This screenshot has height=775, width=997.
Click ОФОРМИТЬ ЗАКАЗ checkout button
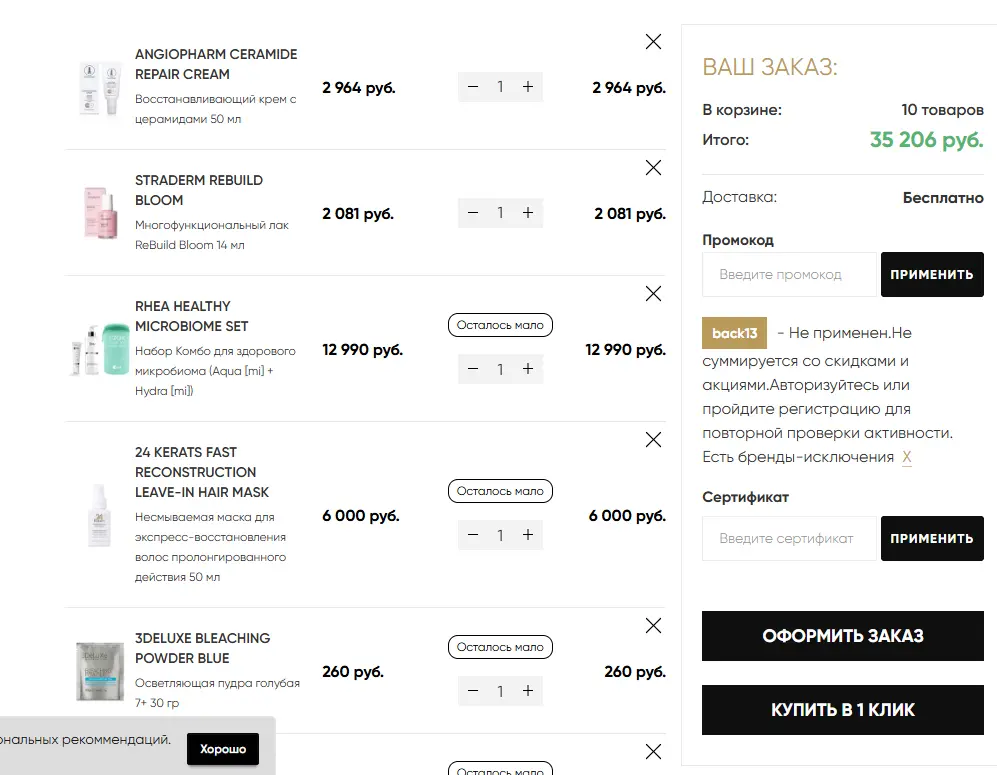point(842,636)
